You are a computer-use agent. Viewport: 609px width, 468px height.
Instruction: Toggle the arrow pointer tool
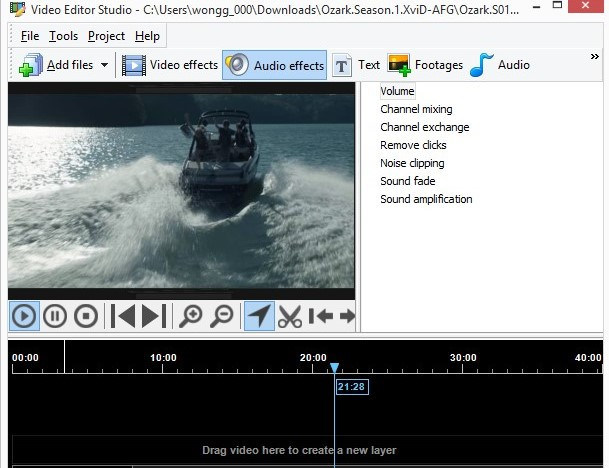259,316
